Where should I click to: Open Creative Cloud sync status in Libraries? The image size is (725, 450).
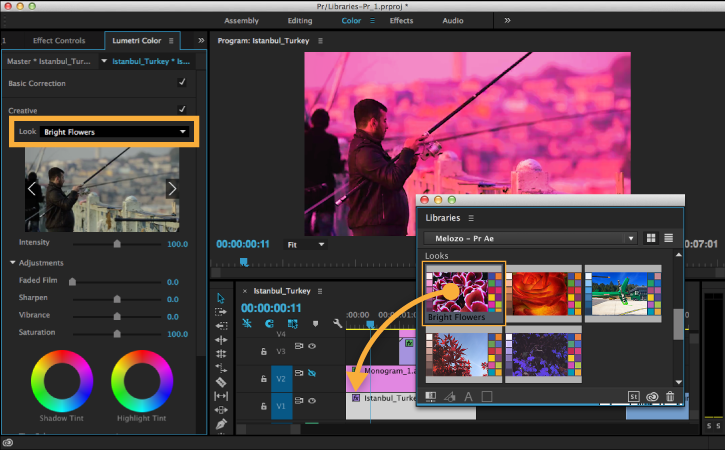pyautogui.click(x=652, y=396)
